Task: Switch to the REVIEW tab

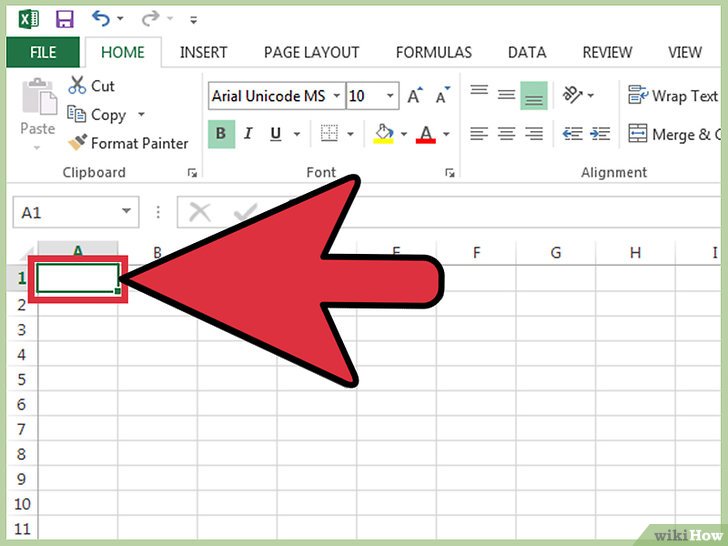Action: point(607,52)
